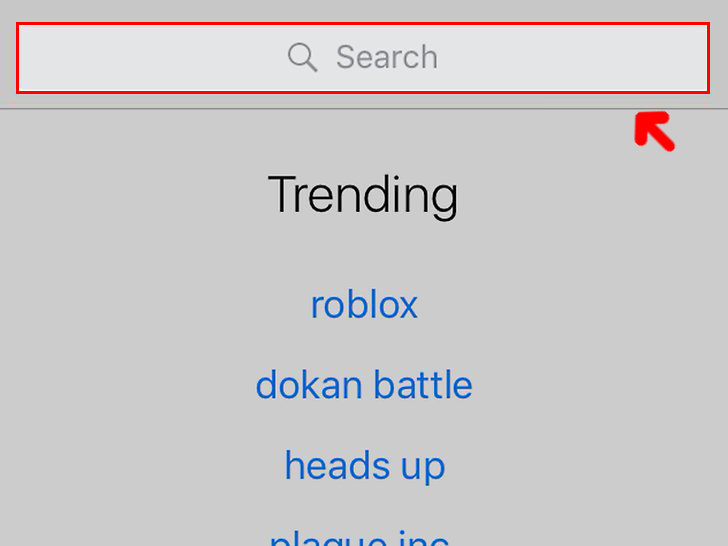Open the heads up trending search
728x546 pixels.
(365, 466)
